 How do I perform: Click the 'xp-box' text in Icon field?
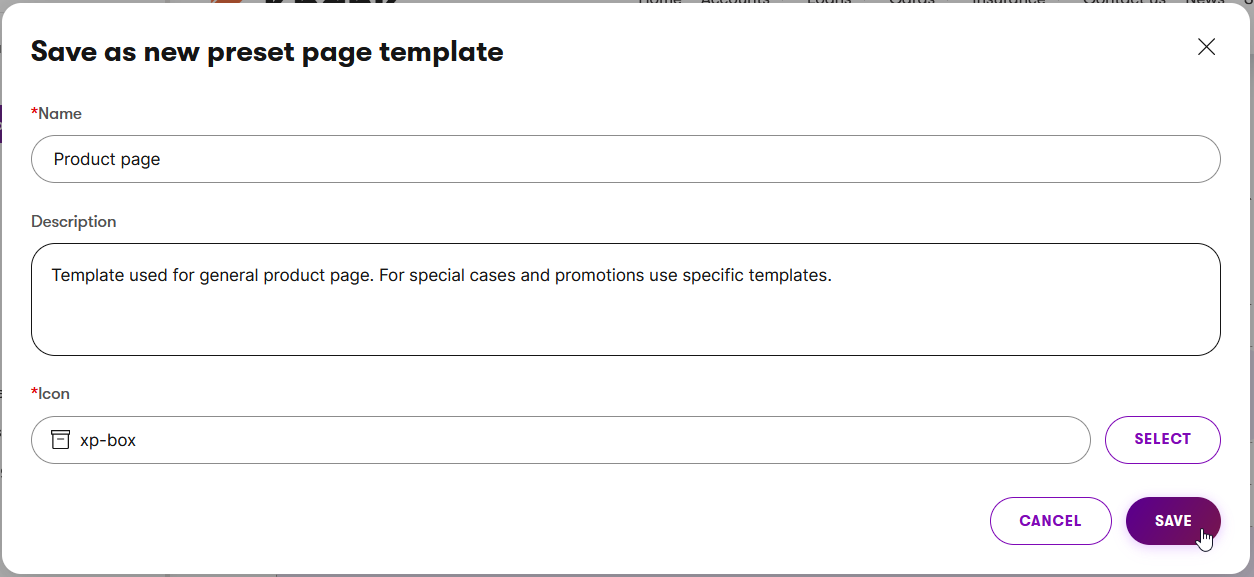click(x=108, y=440)
